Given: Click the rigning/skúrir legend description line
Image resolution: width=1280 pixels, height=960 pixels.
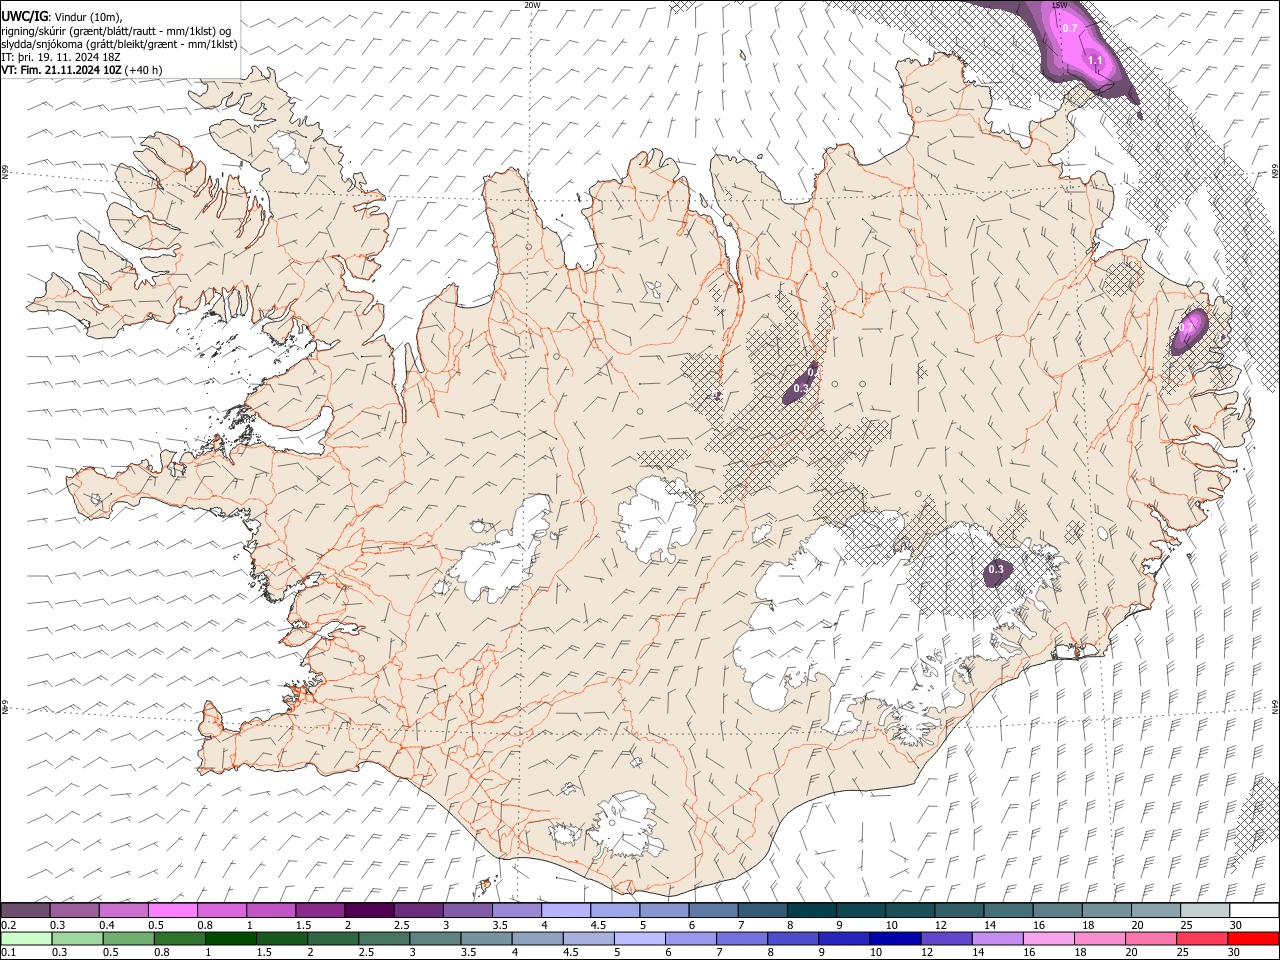Looking at the screenshot, I should [x=116, y=30].
